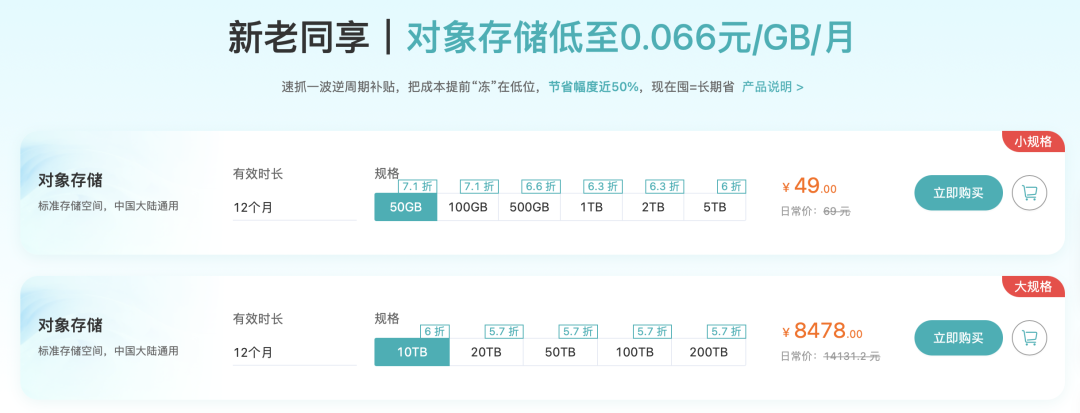1080x413 pixels.
Task: Select the 2TB specification
Action: click(x=653, y=207)
